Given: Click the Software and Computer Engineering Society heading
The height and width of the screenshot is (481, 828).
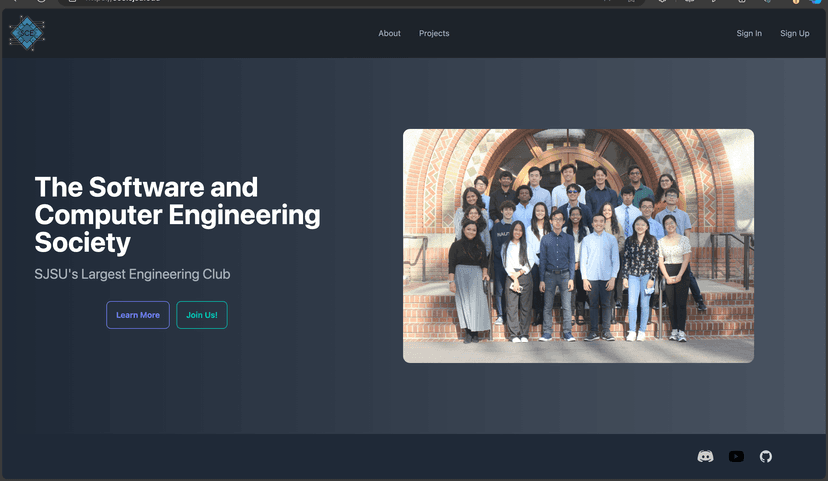Looking at the screenshot, I should click(x=177, y=214).
